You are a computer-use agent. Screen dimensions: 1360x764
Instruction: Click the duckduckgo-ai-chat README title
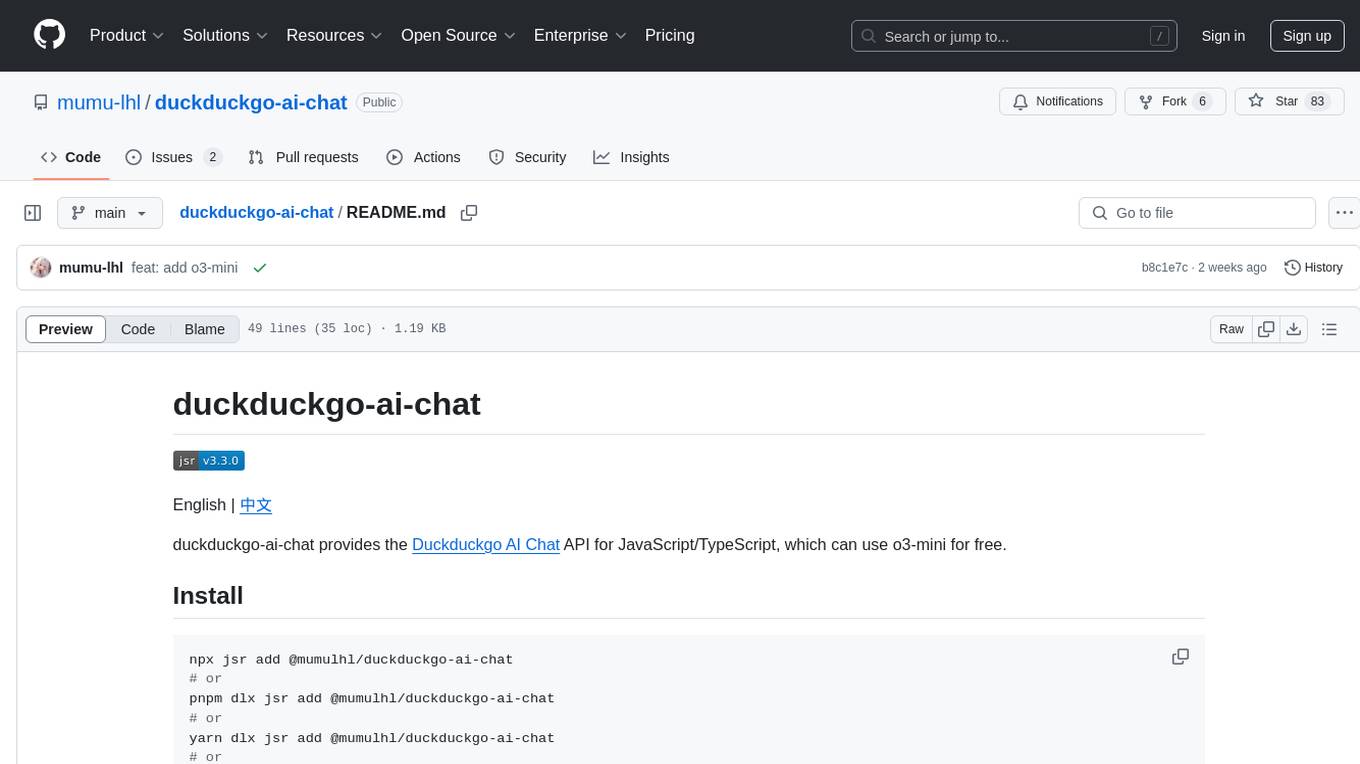point(327,404)
